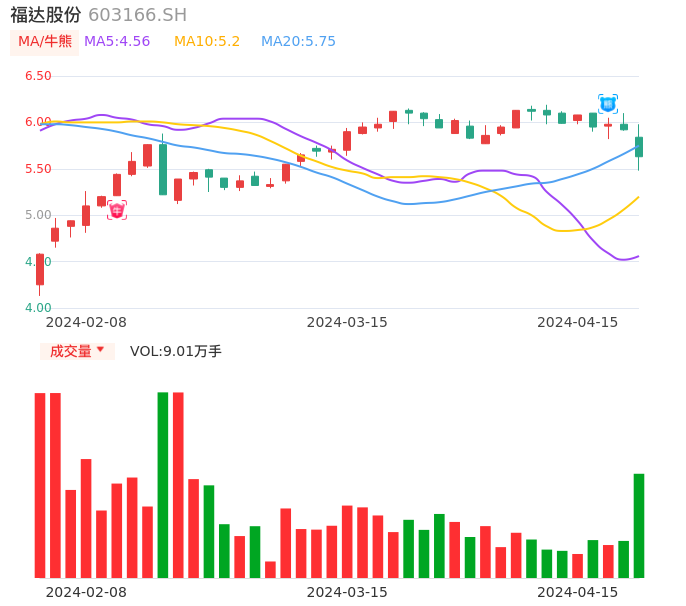Expand the MA/牛熊 indicator selector
Image resolution: width=686 pixels, height=606 pixels.
[44, 42]
